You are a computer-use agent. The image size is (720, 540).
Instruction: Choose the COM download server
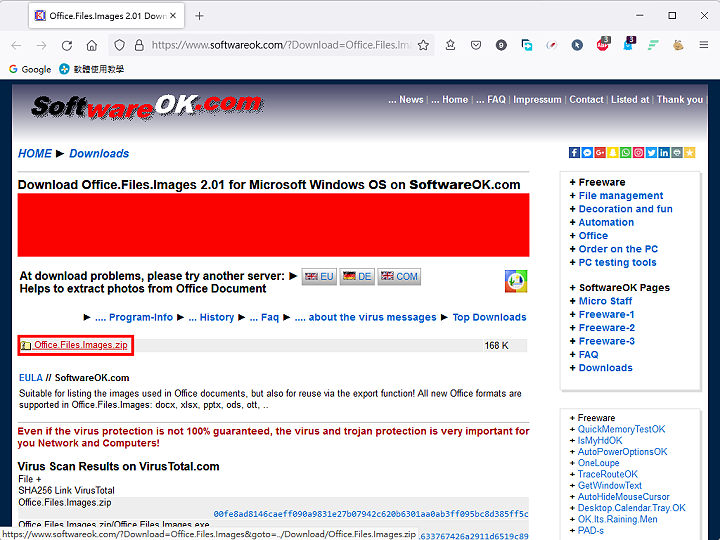click(399, 276)
